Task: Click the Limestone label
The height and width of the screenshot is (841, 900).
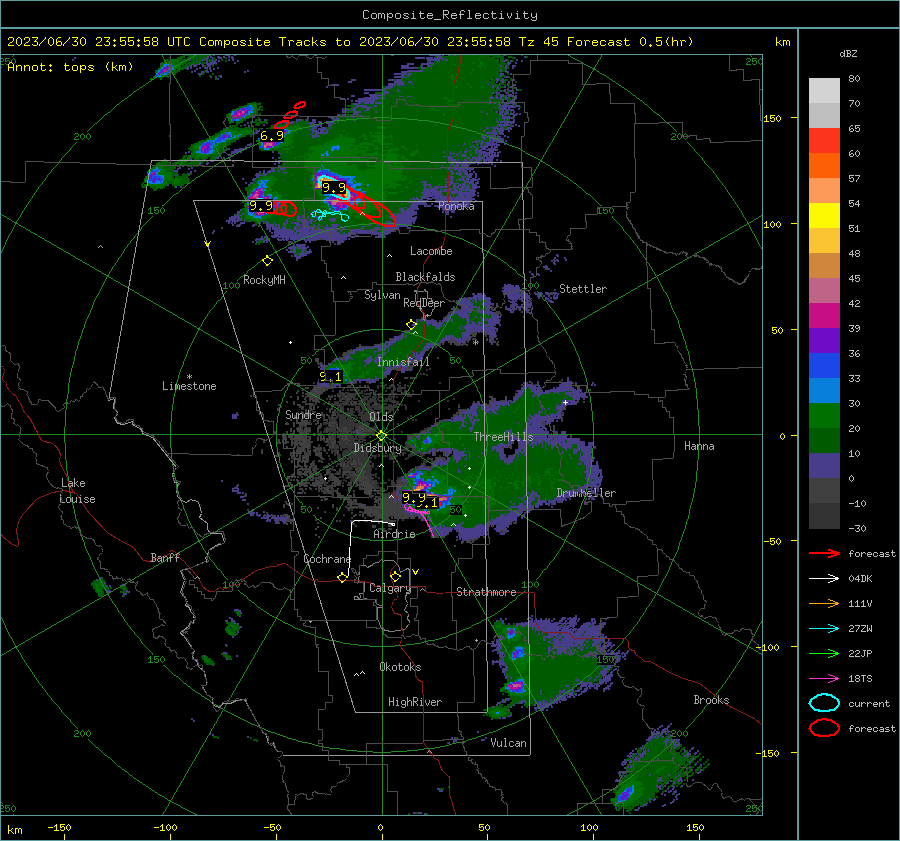Action: tap(189, 386)
